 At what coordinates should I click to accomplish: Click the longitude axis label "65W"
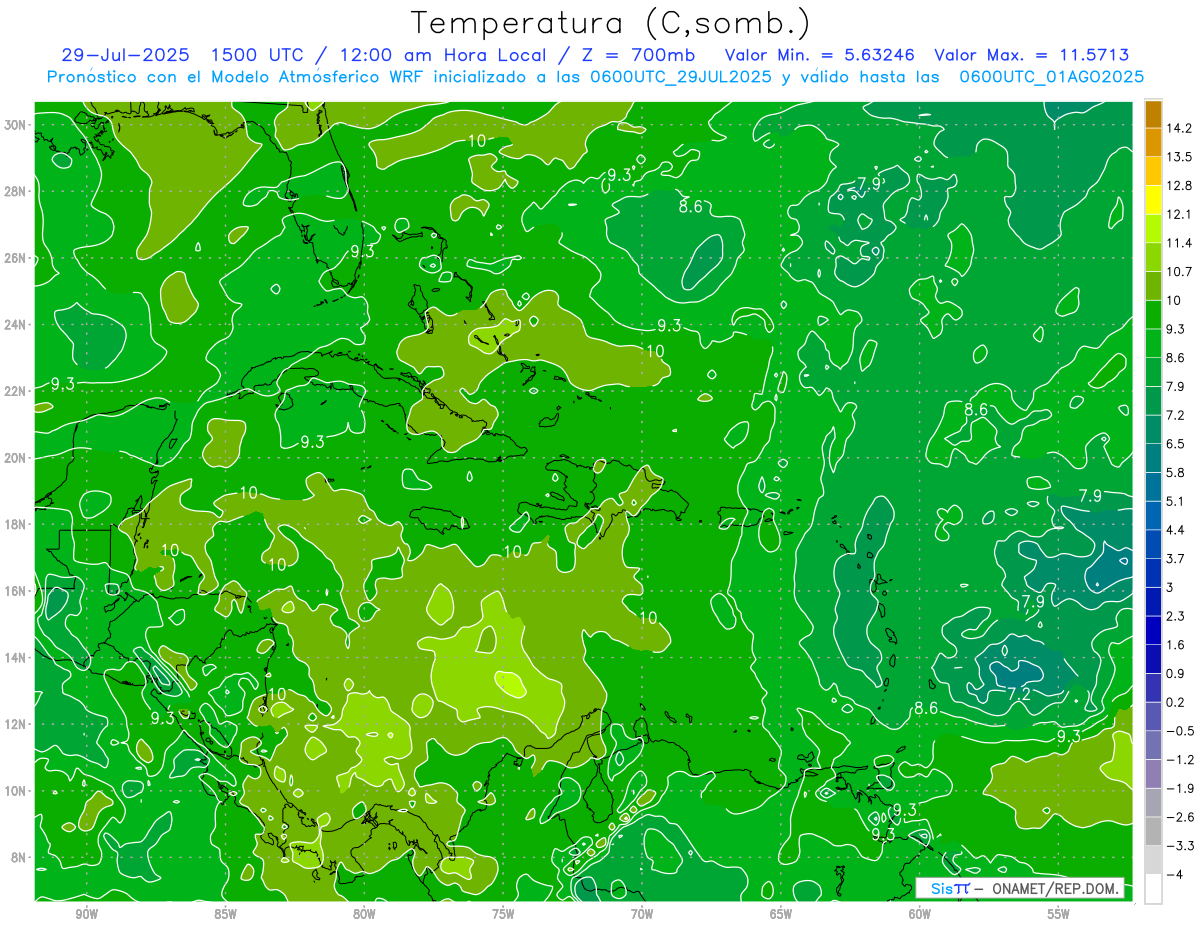[x=781, y=914]
